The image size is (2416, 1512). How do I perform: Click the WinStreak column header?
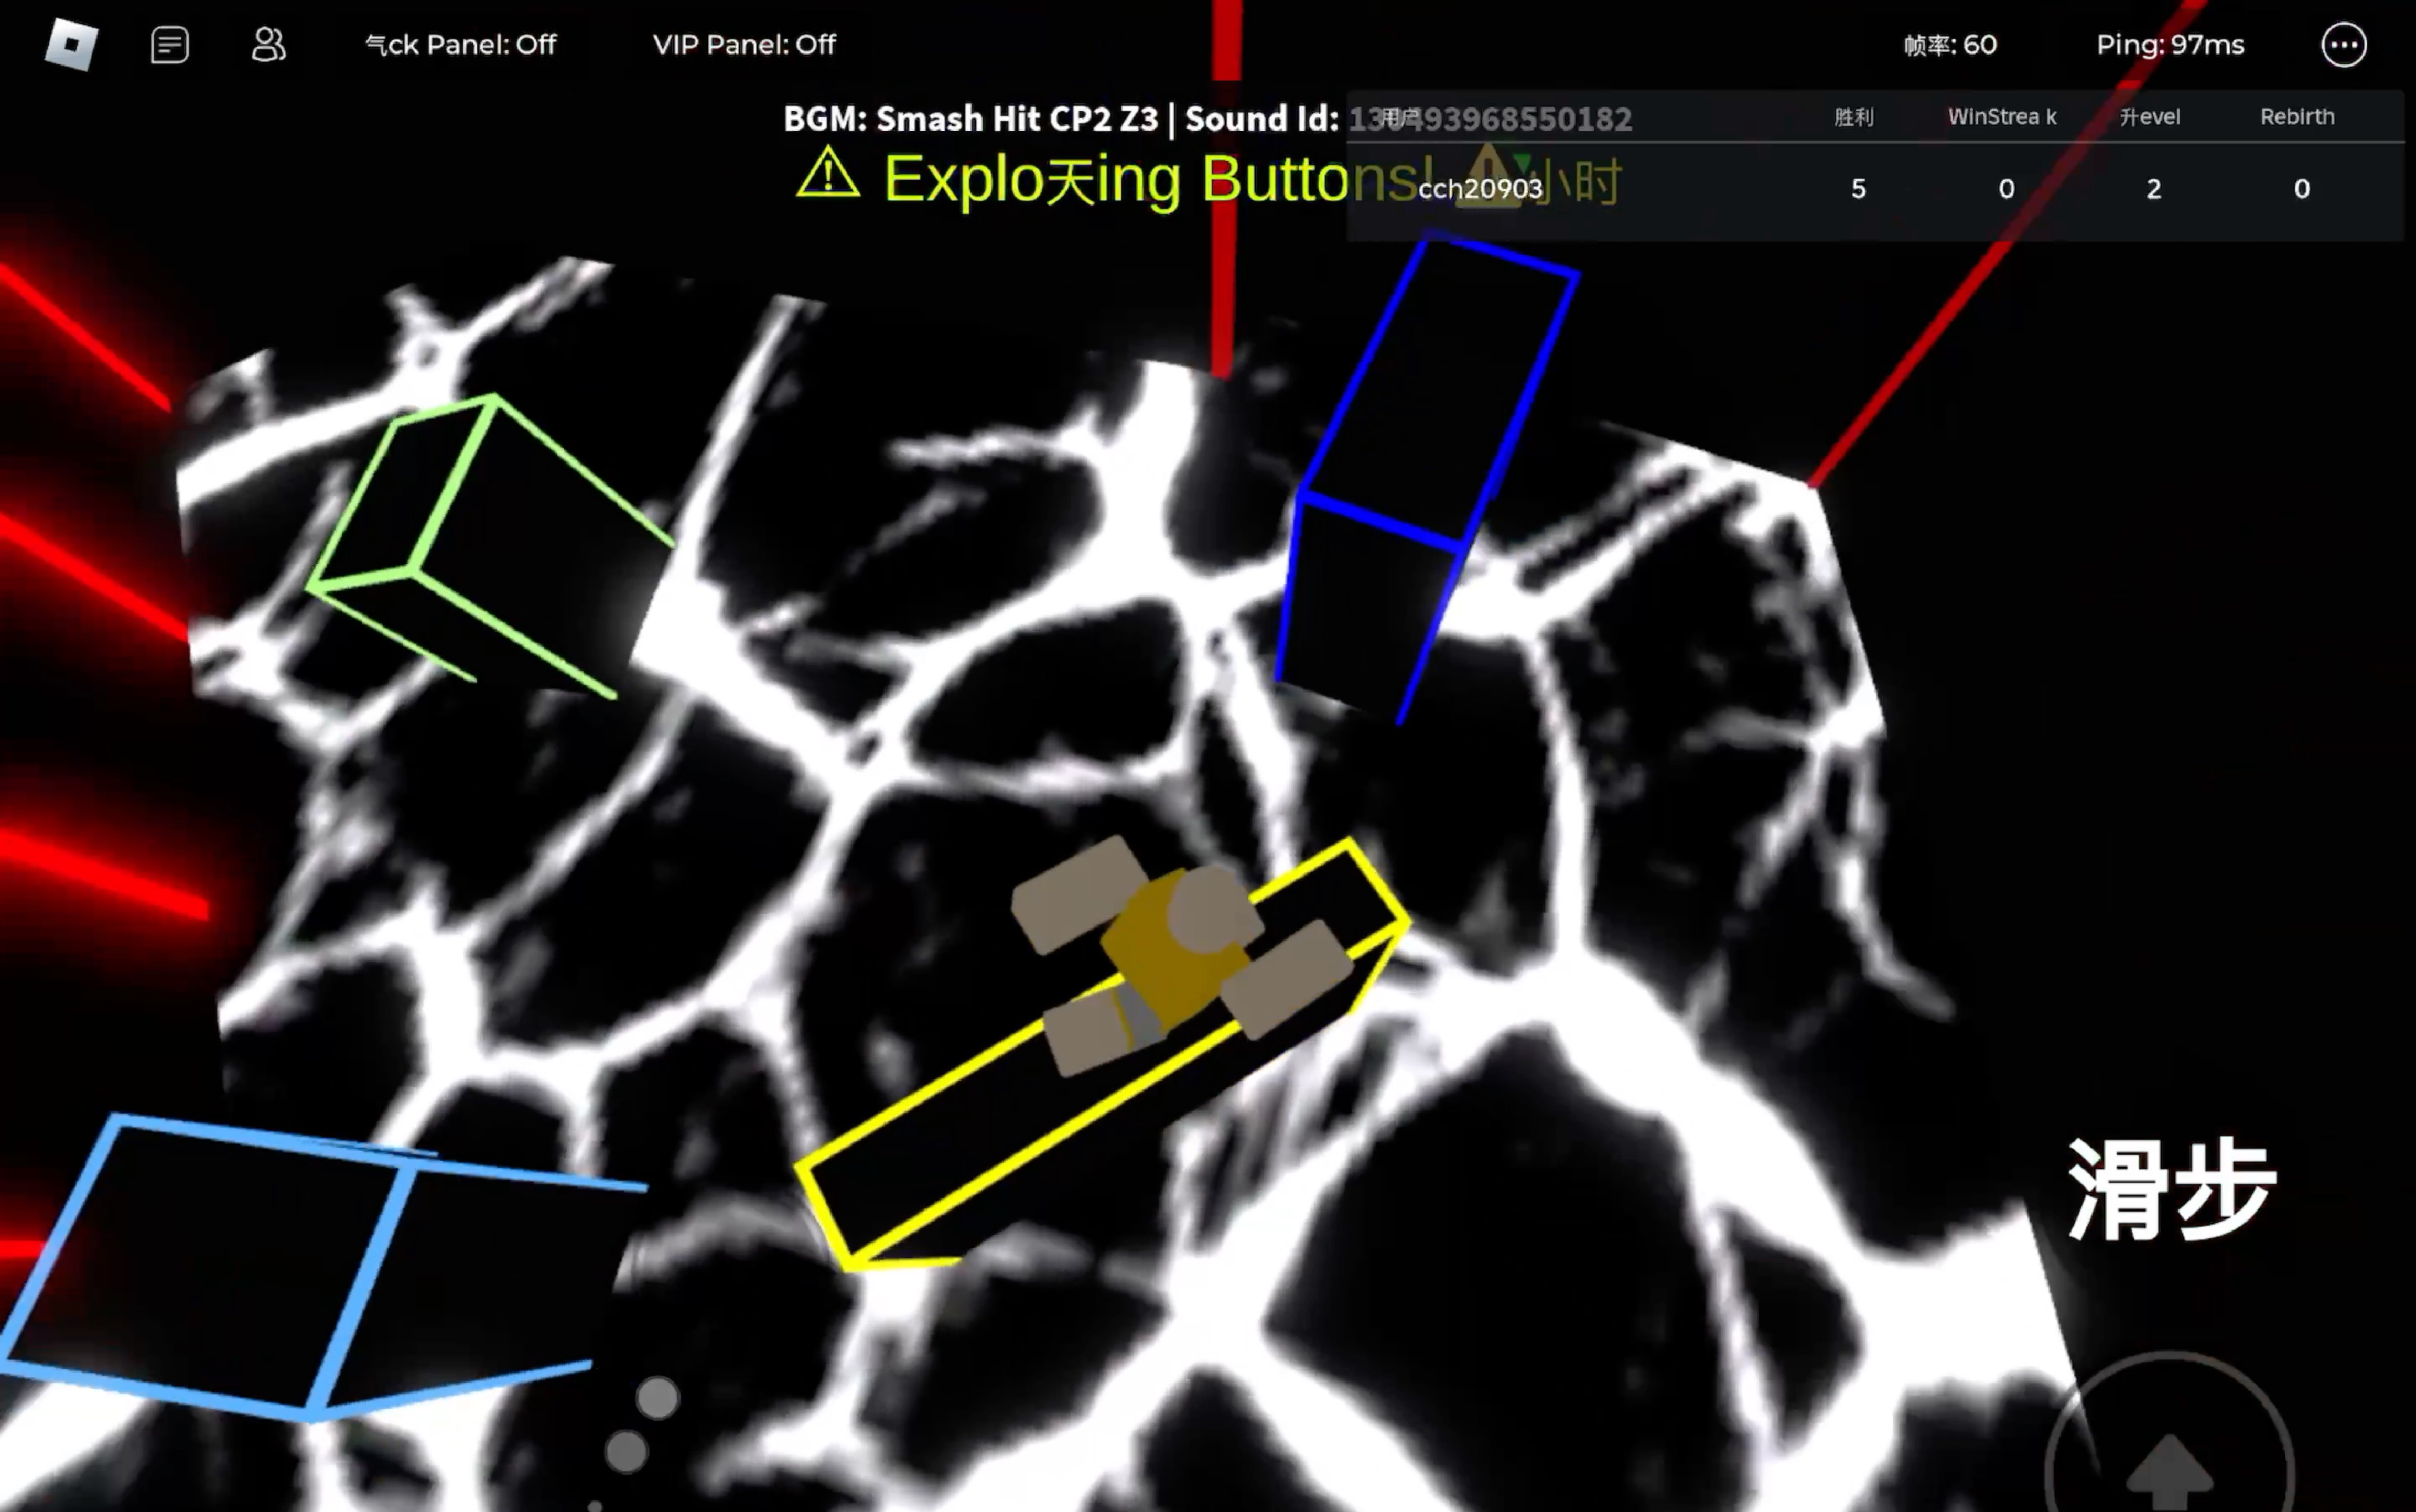click(x=2002, y=117)
